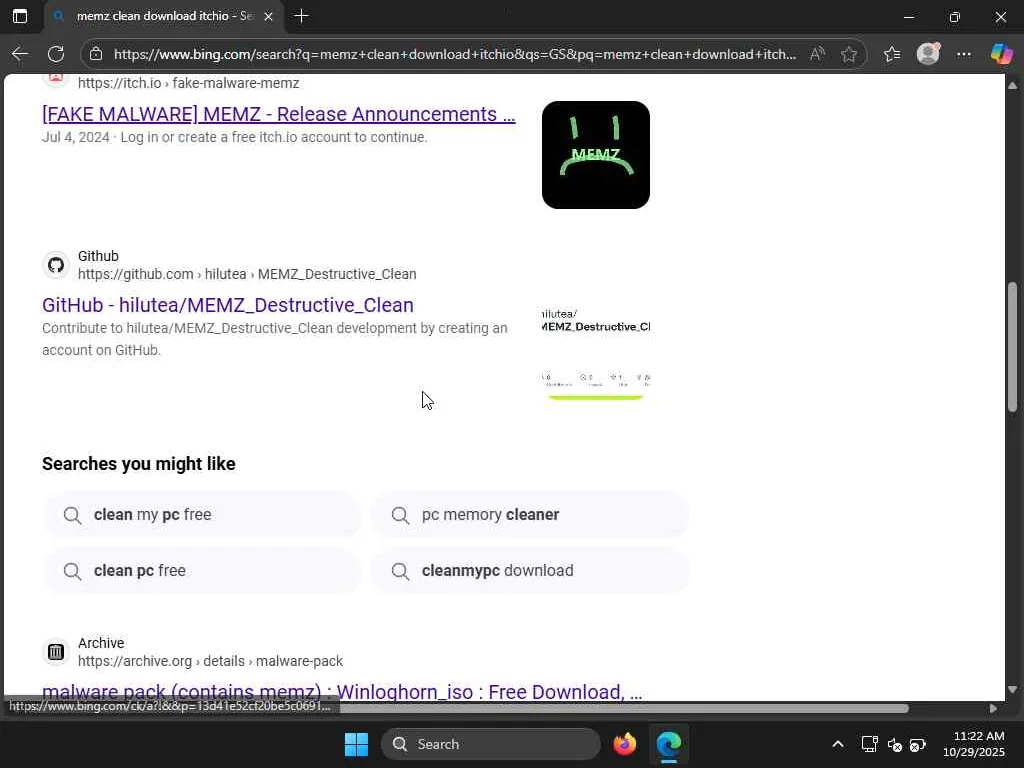This screenshot has width=1024, height=768.
Task: Click the scroll up arrow
Action: coord(1012,86)
